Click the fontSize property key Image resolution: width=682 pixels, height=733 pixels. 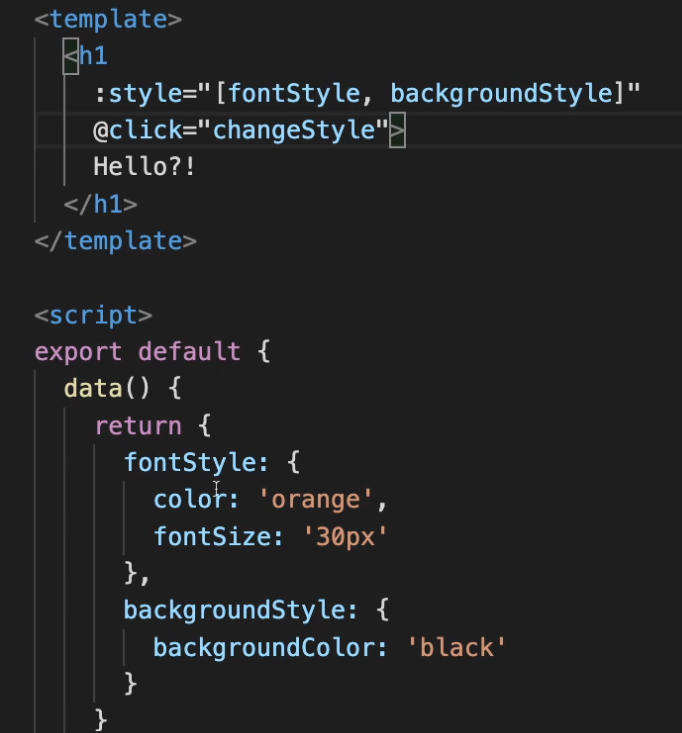[212, 537]
